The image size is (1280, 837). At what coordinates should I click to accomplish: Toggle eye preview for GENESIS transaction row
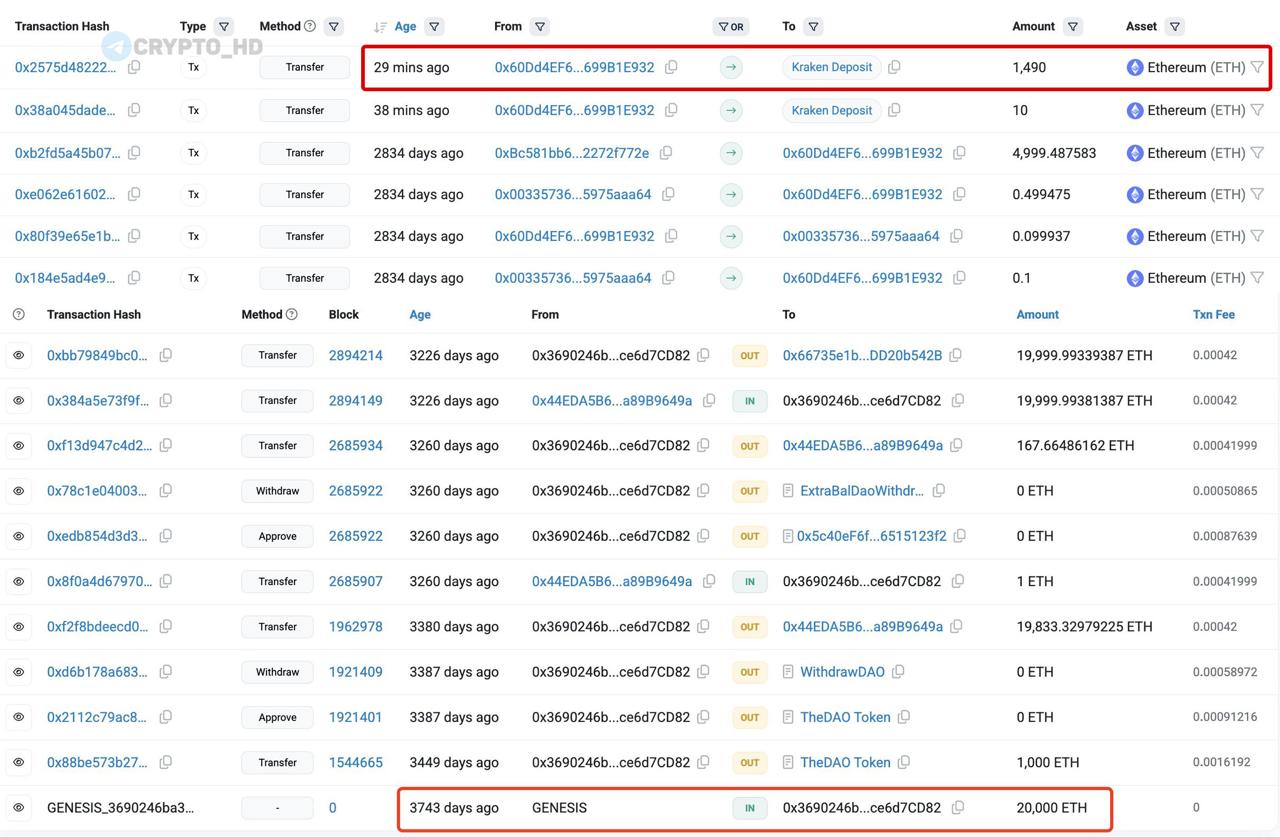(x=18, y=807)
